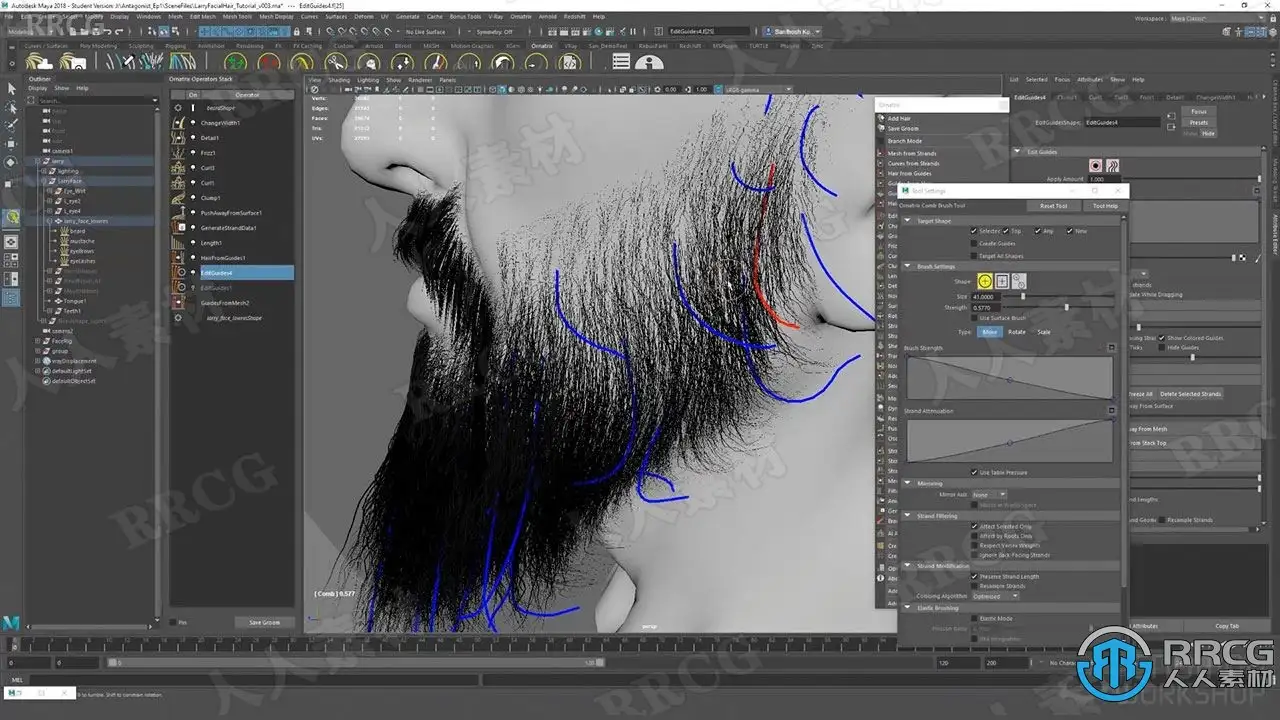
Task: Choose the square brush shape icon
Action: click(x=1002, y=282)
